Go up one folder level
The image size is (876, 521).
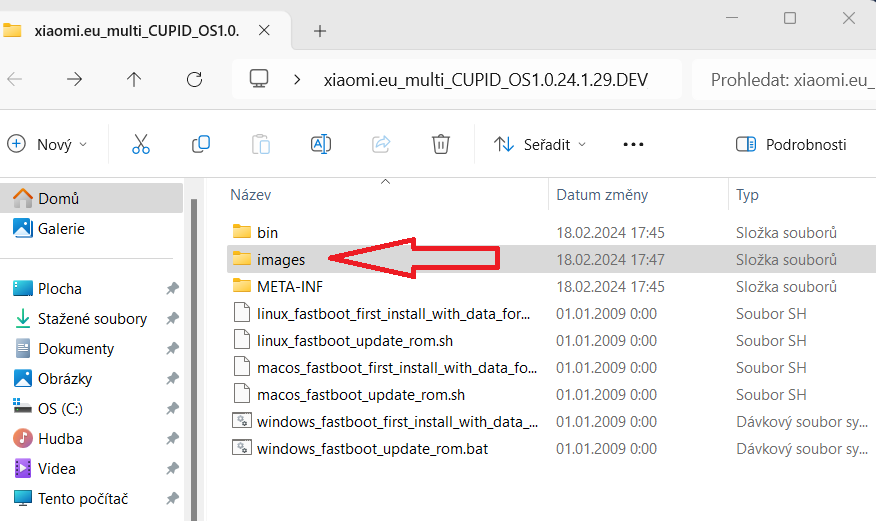[134, 79]
